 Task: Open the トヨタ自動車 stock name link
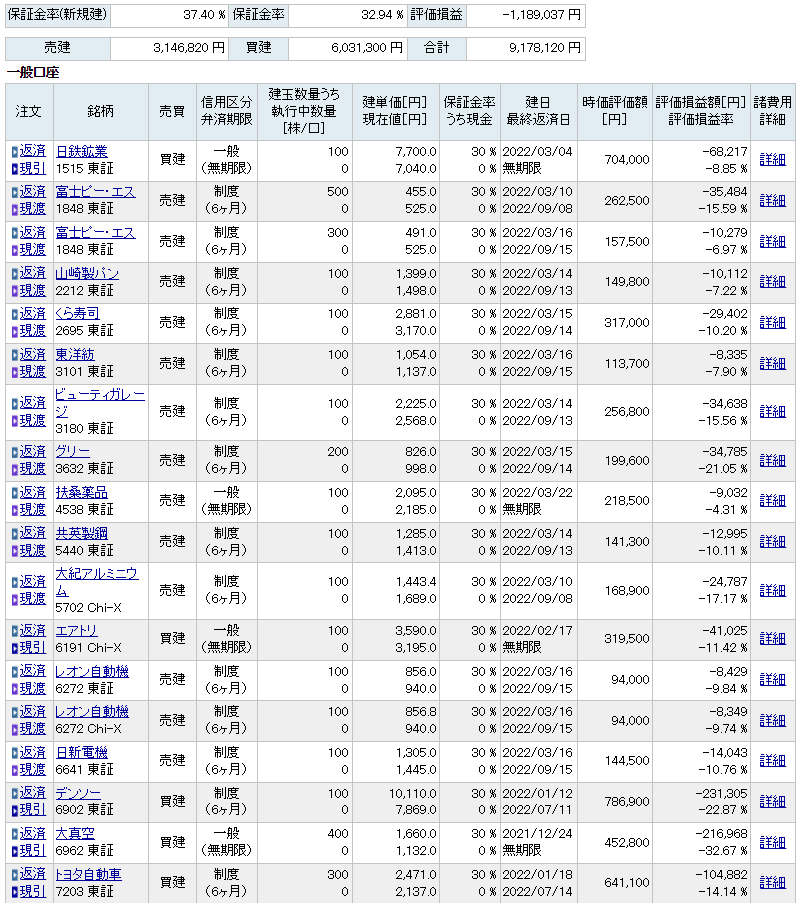click(88, 874)
